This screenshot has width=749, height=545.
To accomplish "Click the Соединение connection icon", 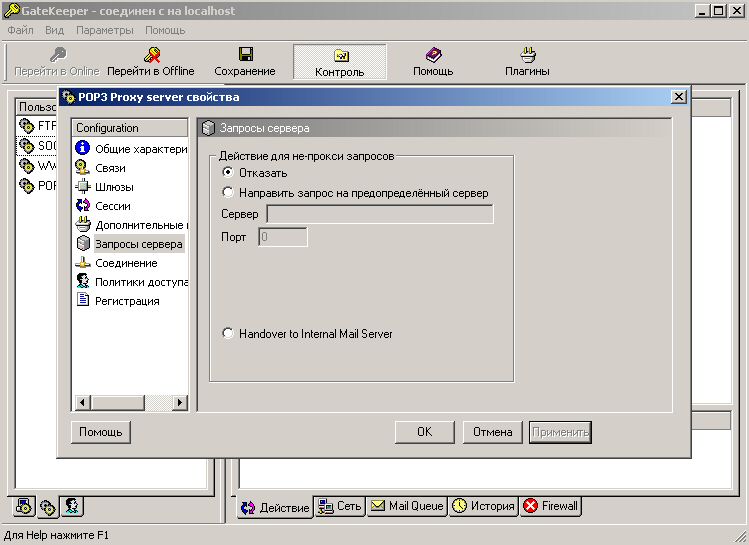I will point(83,262).
